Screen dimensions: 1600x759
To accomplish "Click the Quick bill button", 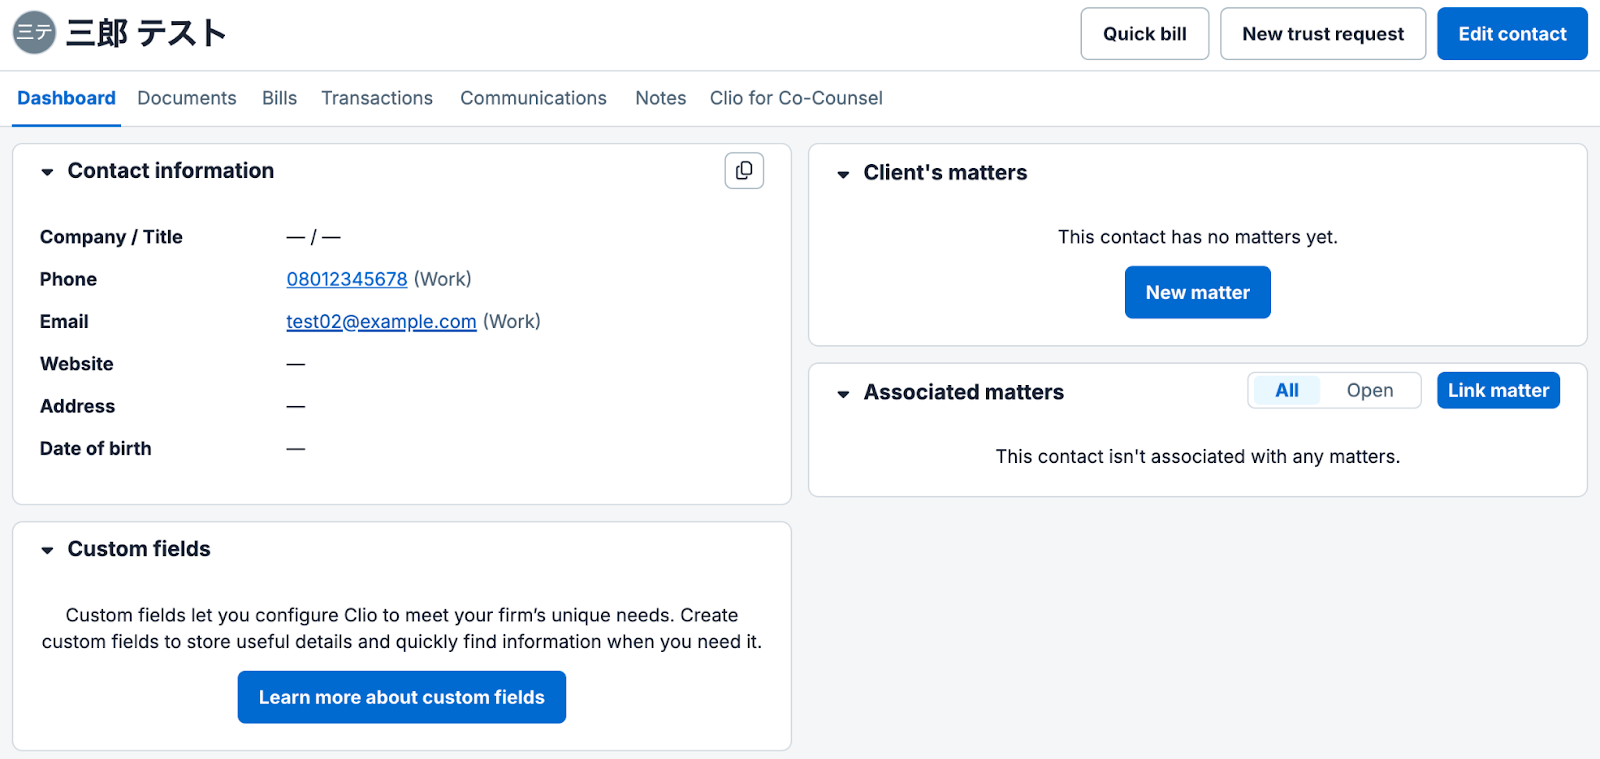I will point(1144,34).
